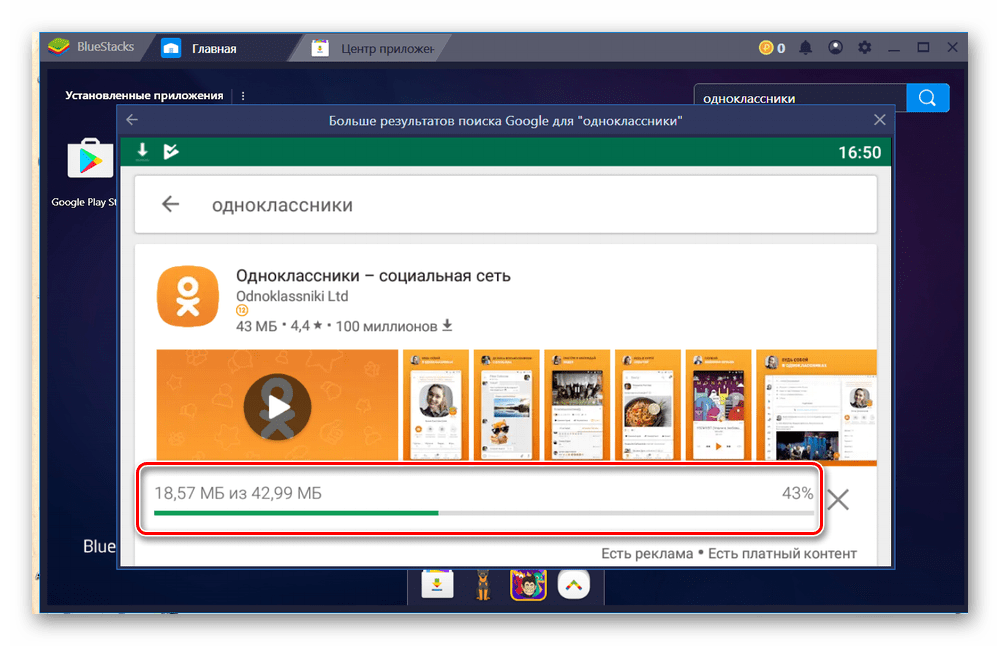The height and width of the screenshot is (646, 1000).
Task: Open the BlueStacks notifications bell
Action: point(806,47)
